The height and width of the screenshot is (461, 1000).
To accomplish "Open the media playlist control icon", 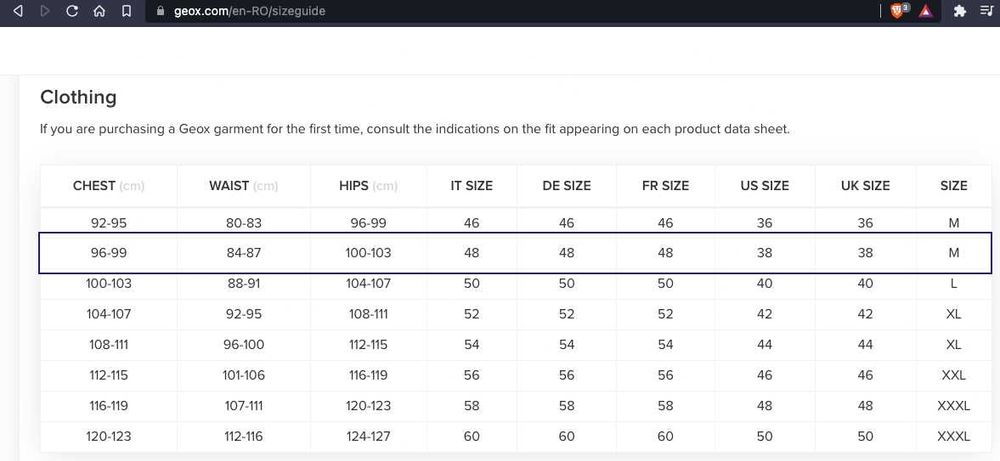I will tap(986, 11).
